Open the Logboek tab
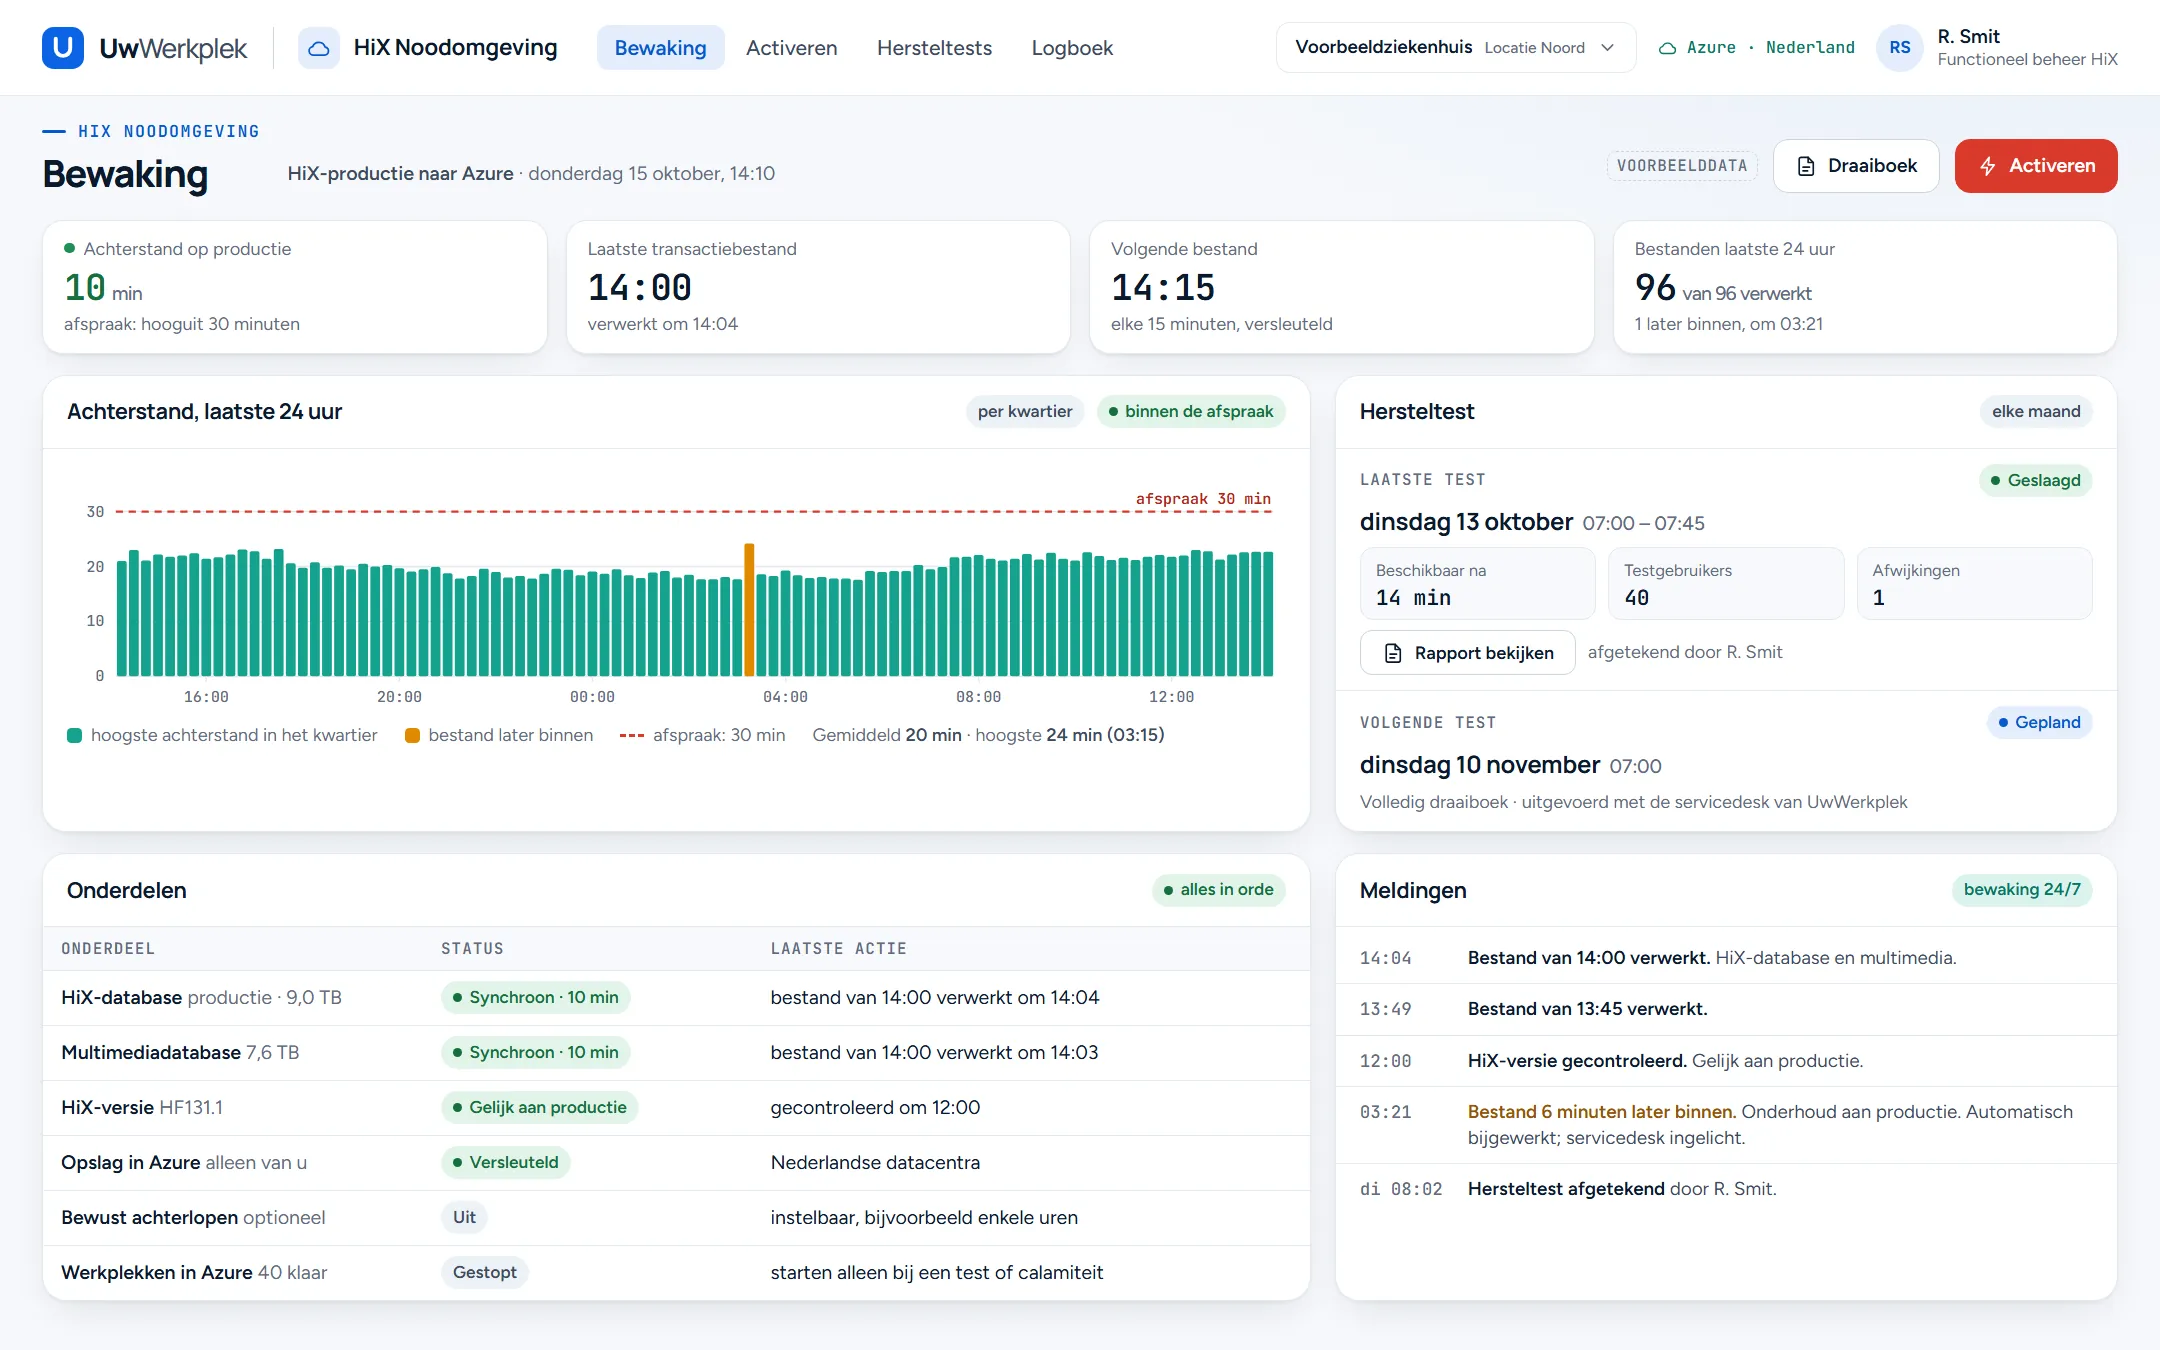This screenshot has height=1350, width=2160. click(1072, 48)
